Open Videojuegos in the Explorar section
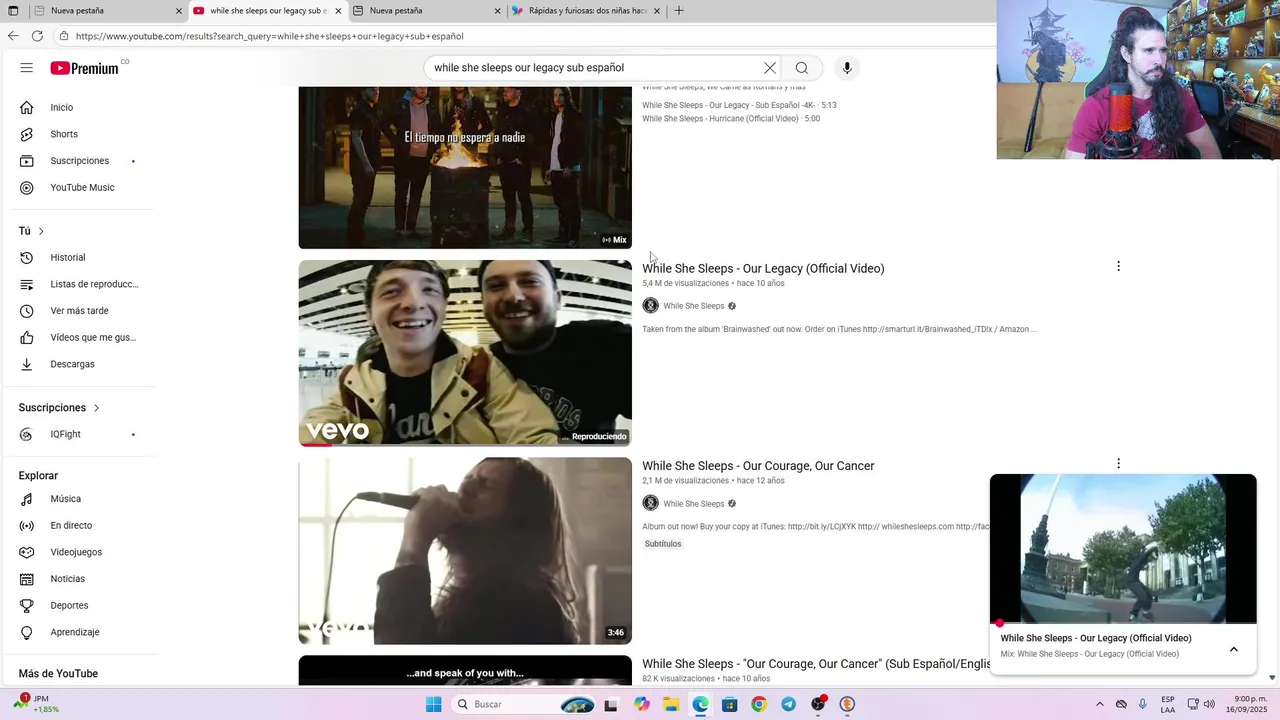The image size is (1280, 720). click(78, 552)
